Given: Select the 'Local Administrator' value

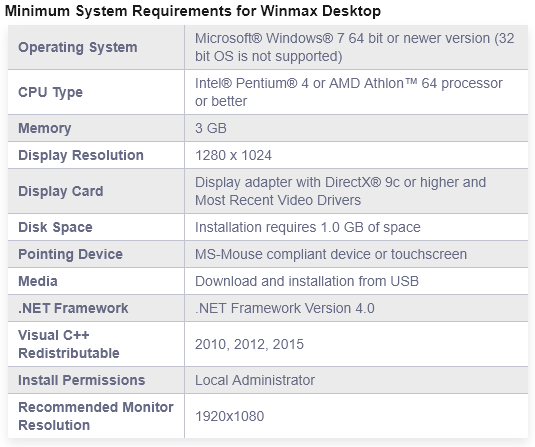Looking at the screenshot, I should point(255,380).
